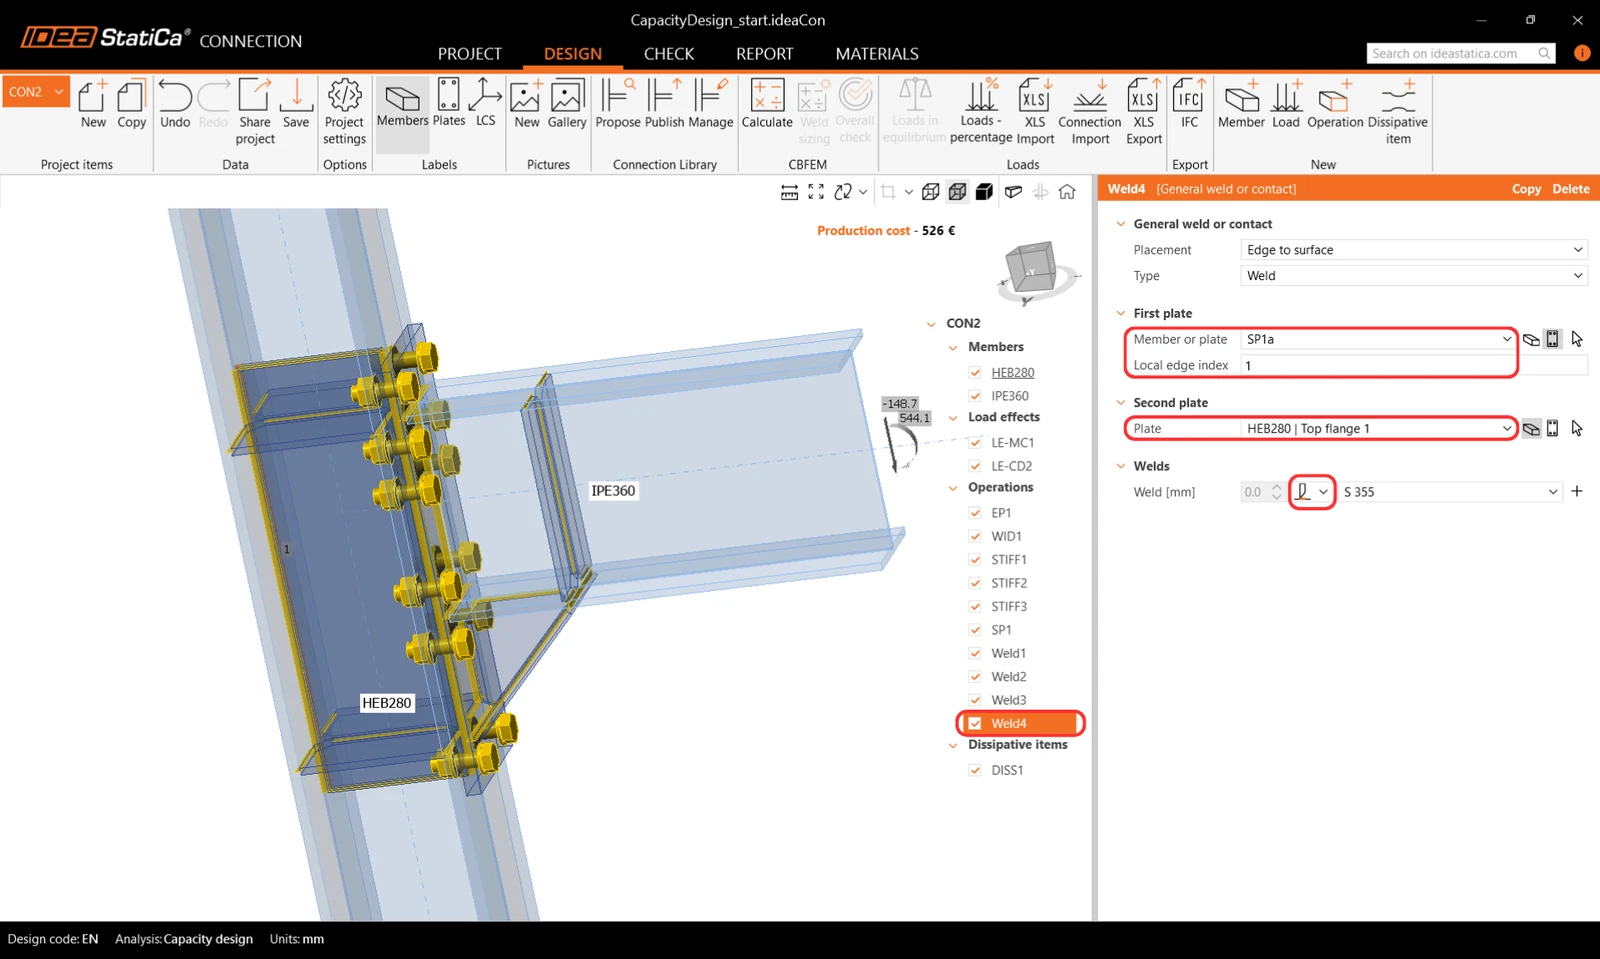Undo the last action

[175, 104]
